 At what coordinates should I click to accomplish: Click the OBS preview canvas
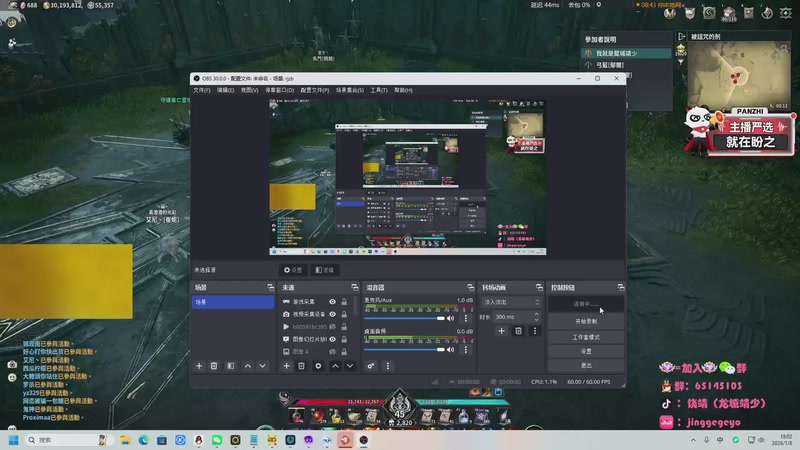pos(408,177)
